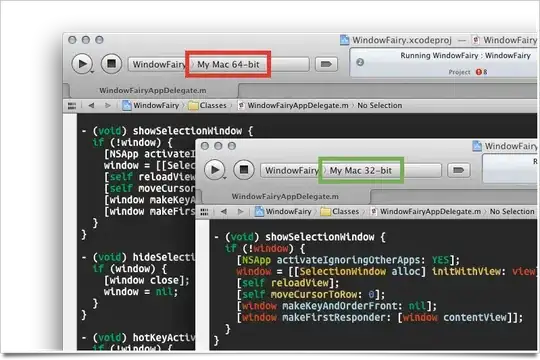Click 'window = nil;' line in back window
Viewport: 540px width, 360px height.
pos(141,292)
